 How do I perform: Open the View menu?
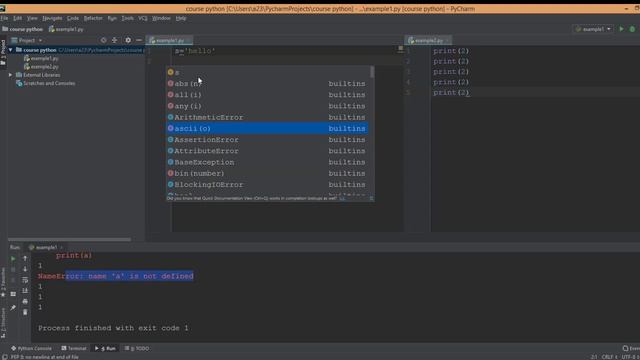pyautogui.click(x=32, y=18)
